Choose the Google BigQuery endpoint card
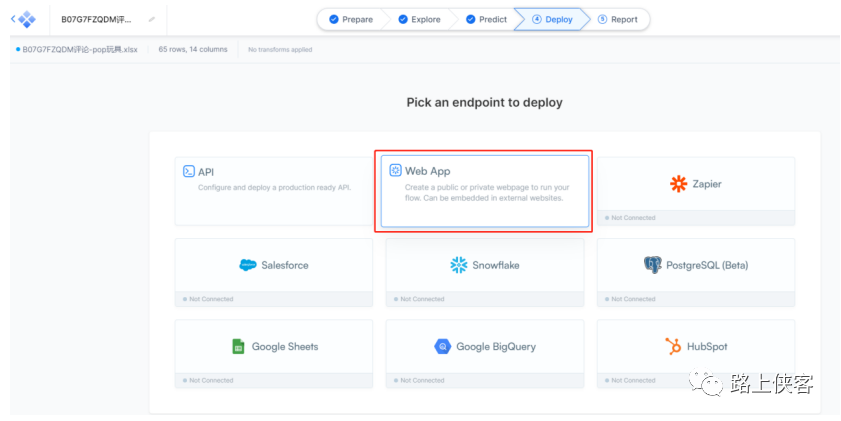The width and height of the screenshot is (841, 421). point(485,354)
